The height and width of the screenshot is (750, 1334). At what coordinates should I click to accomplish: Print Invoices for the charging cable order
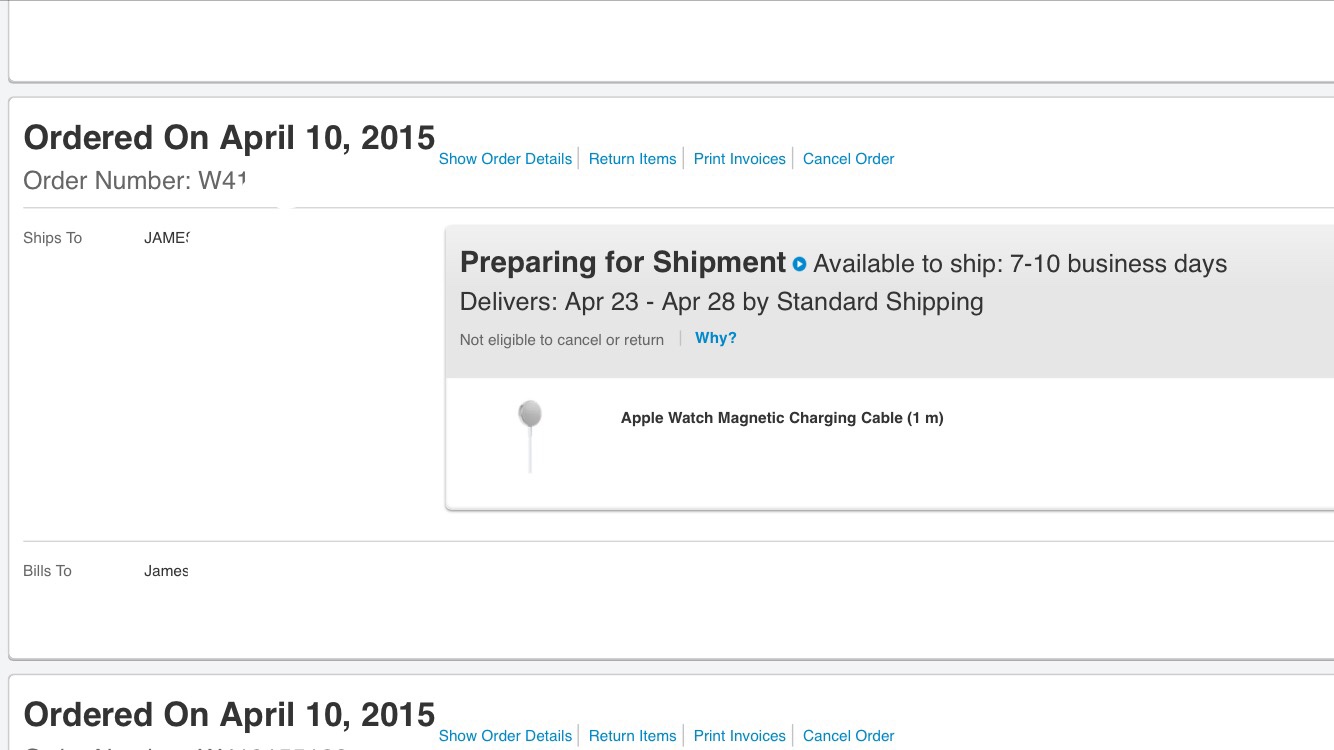(740, 159)
